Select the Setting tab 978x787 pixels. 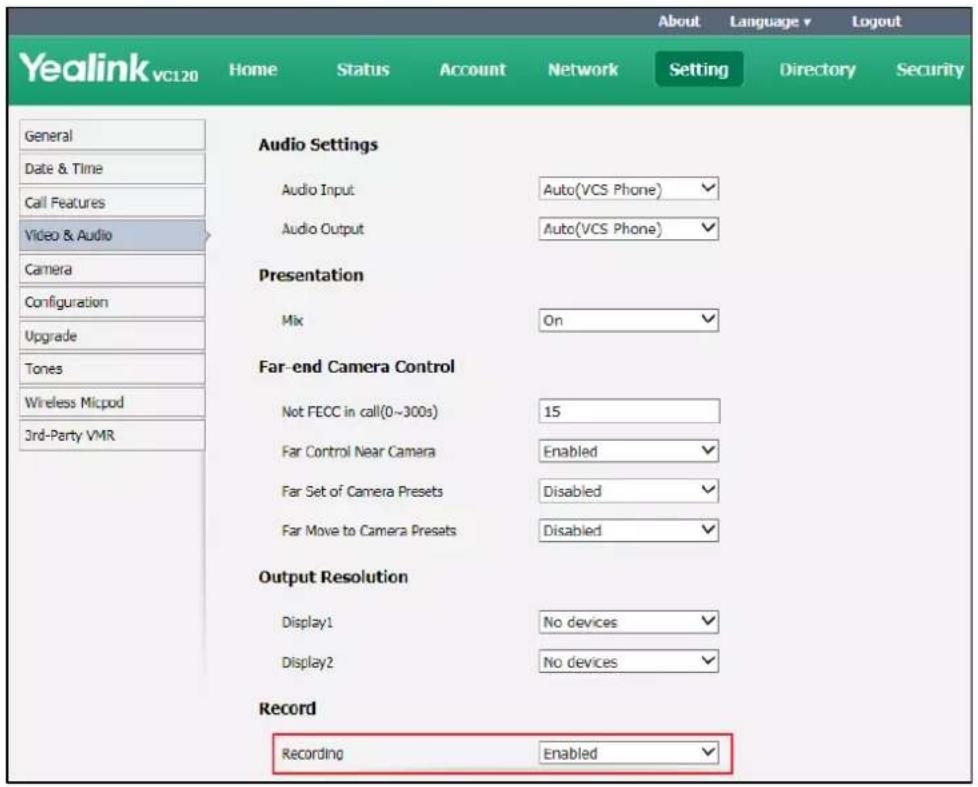click(x=699, y=69)
